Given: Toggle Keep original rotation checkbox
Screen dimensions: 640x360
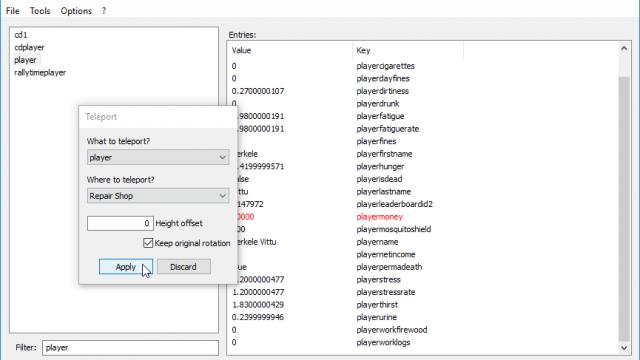Looking at the screenshot, I should (148, 243).
